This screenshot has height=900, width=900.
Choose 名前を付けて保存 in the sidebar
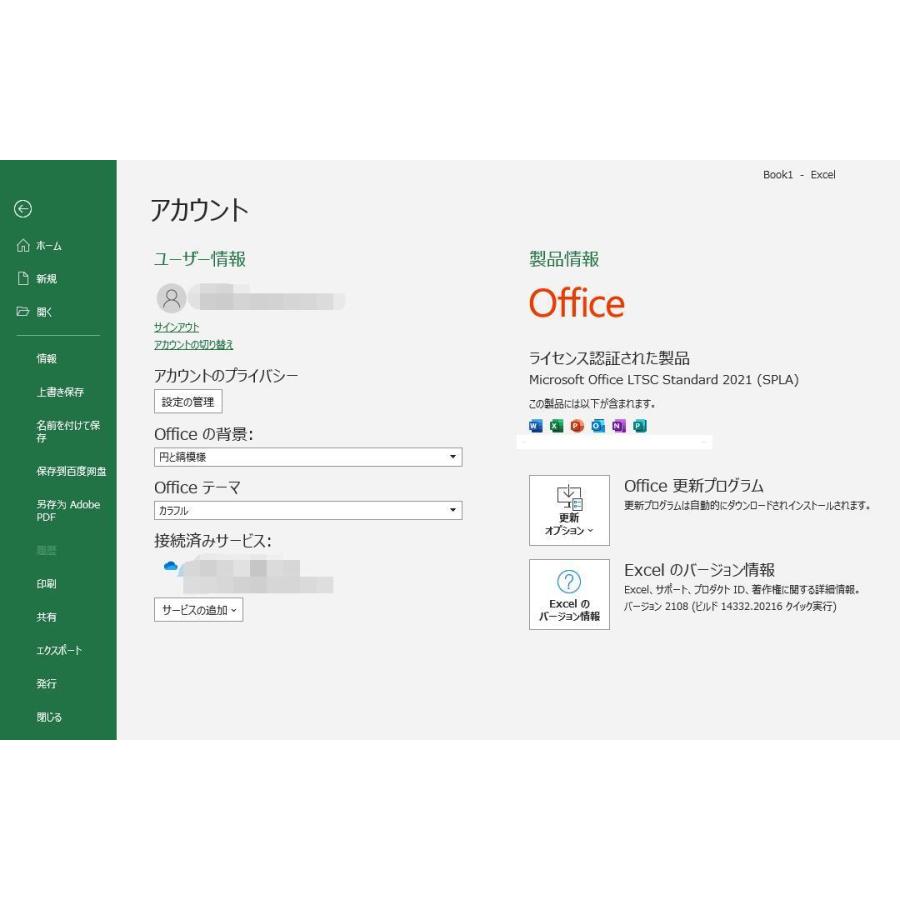coord(68,431)
